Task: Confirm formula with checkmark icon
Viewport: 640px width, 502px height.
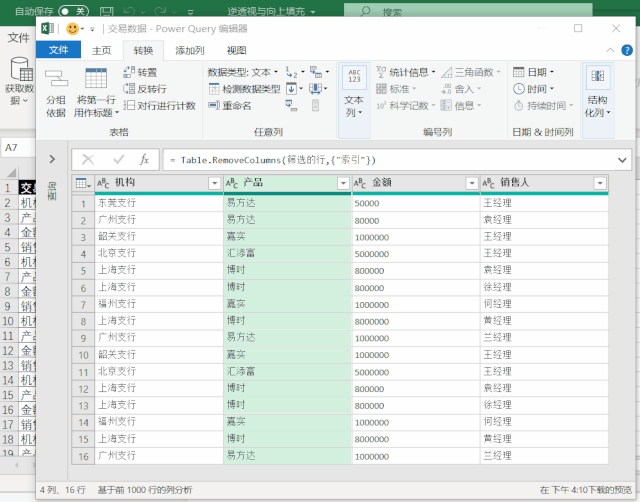Action: pos(118,160)
